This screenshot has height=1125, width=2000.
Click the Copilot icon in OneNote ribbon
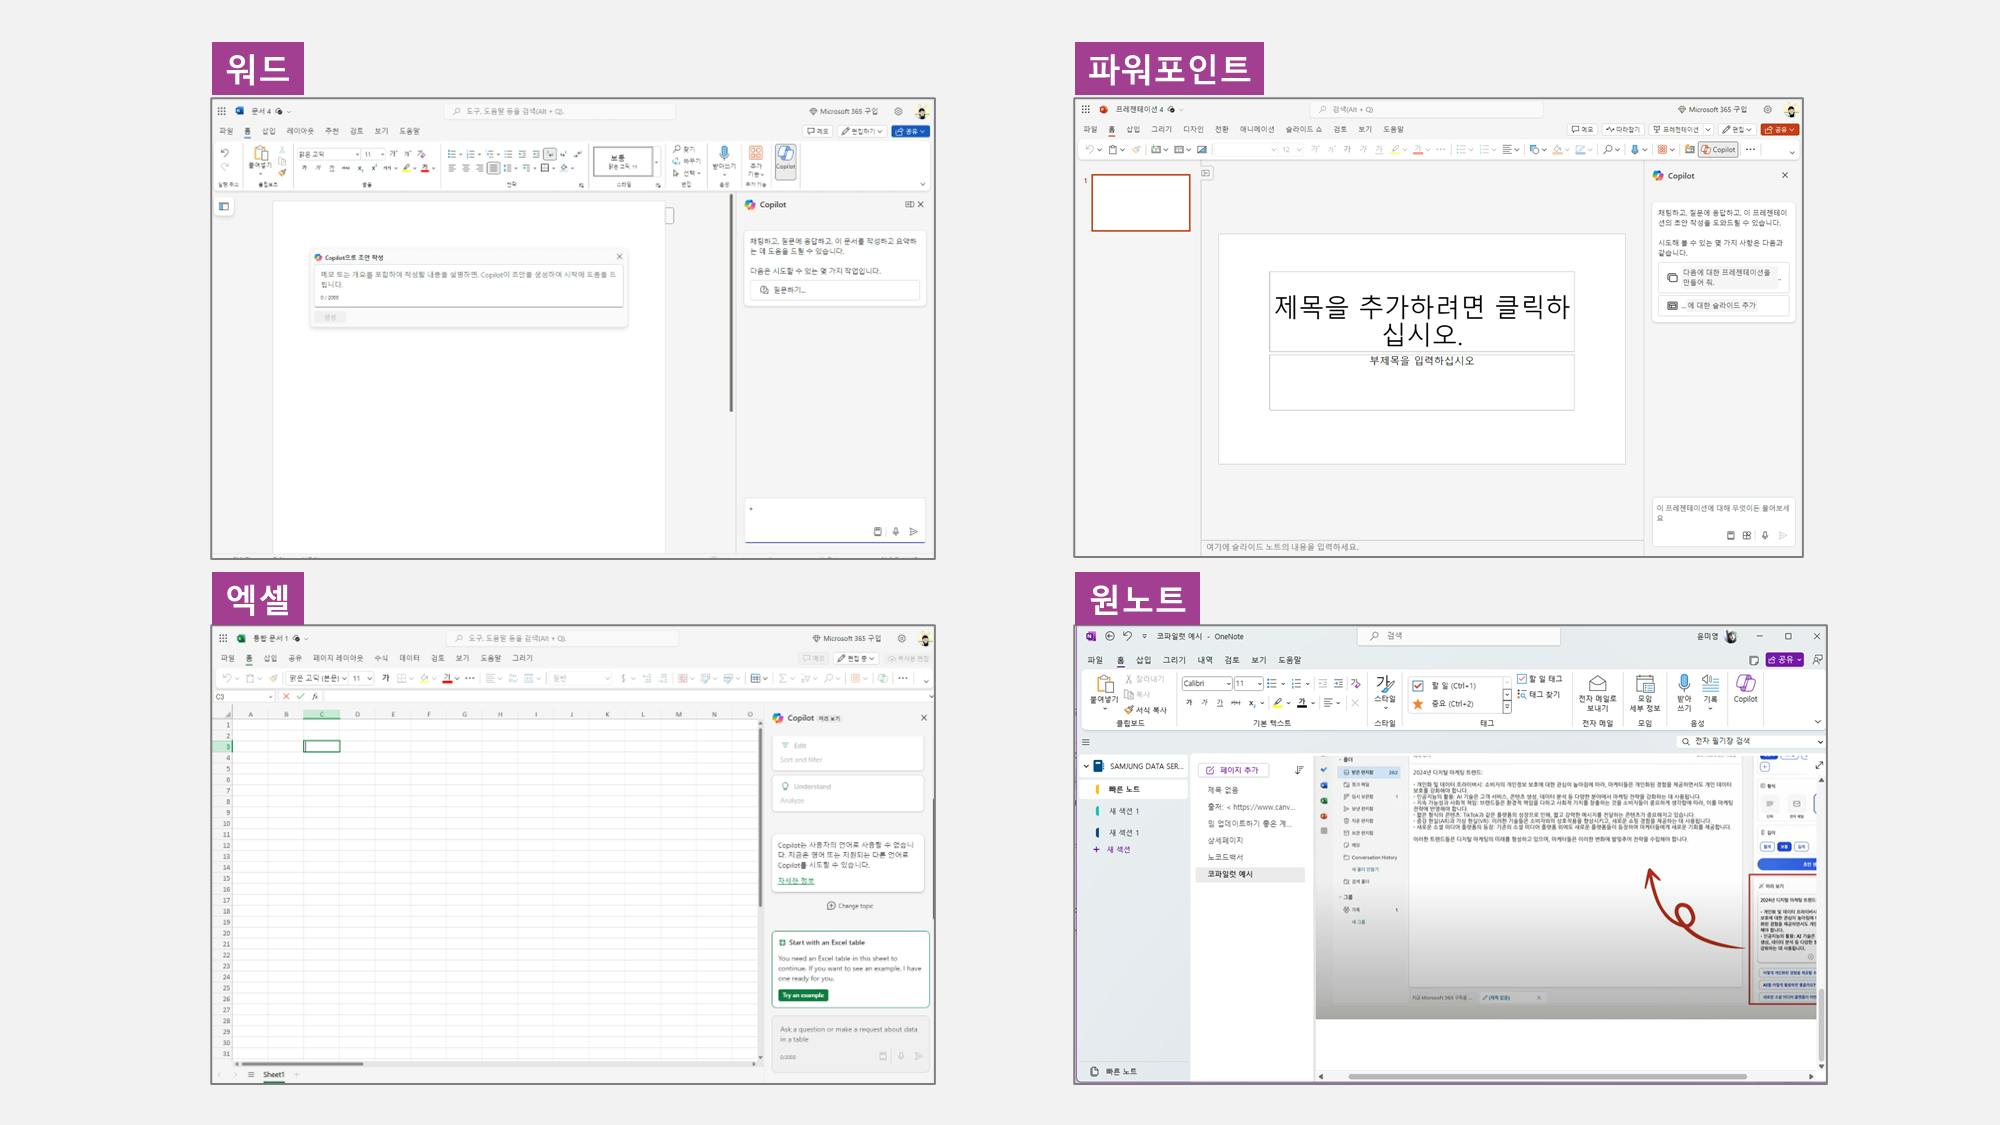(x=1745, y=686)
